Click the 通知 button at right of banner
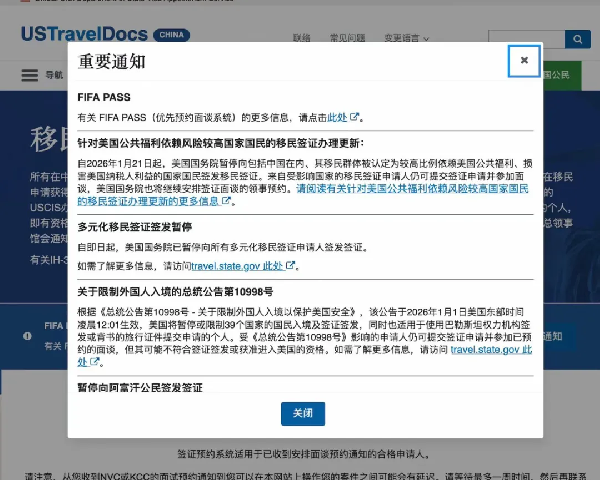This screenshot has width=600, height=480. coord(559,336)
